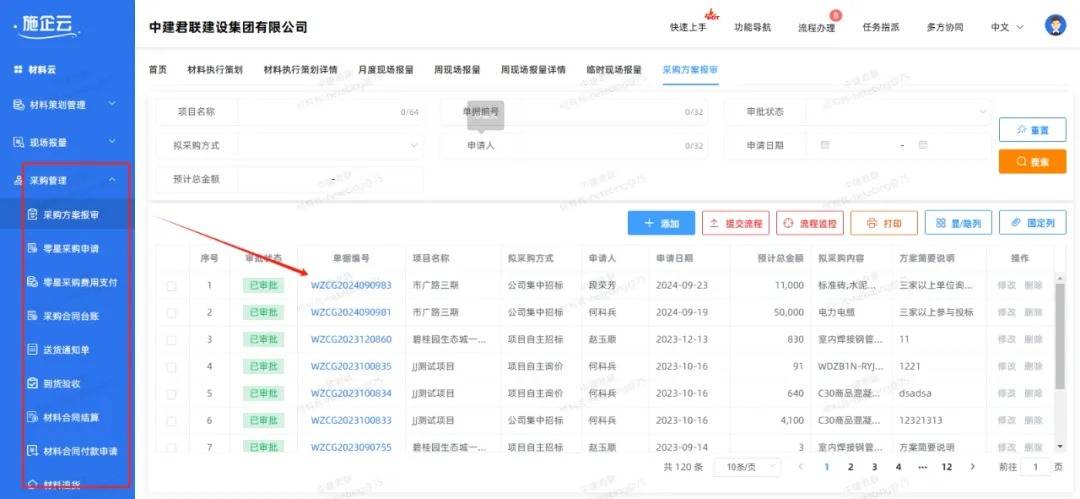Expand the 材料策划管理 sidebar group
This screenshot has height=499, width=1080.
point(113,104)
